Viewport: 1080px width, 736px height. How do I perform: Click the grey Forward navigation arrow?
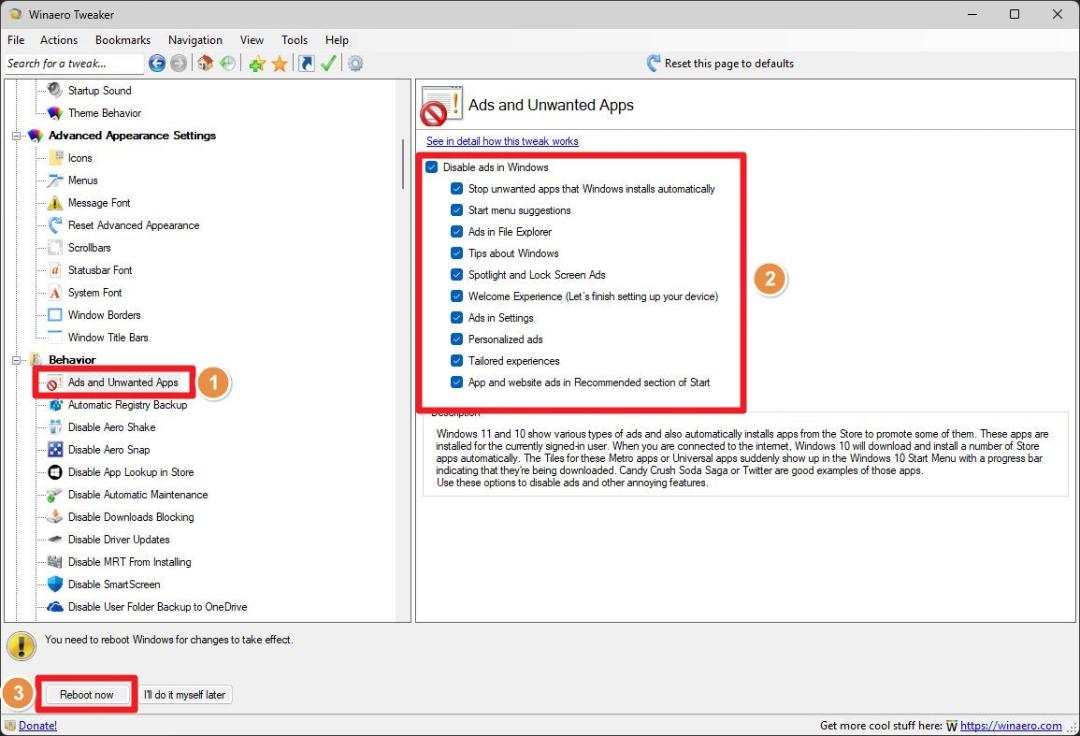tap(178, 63)
